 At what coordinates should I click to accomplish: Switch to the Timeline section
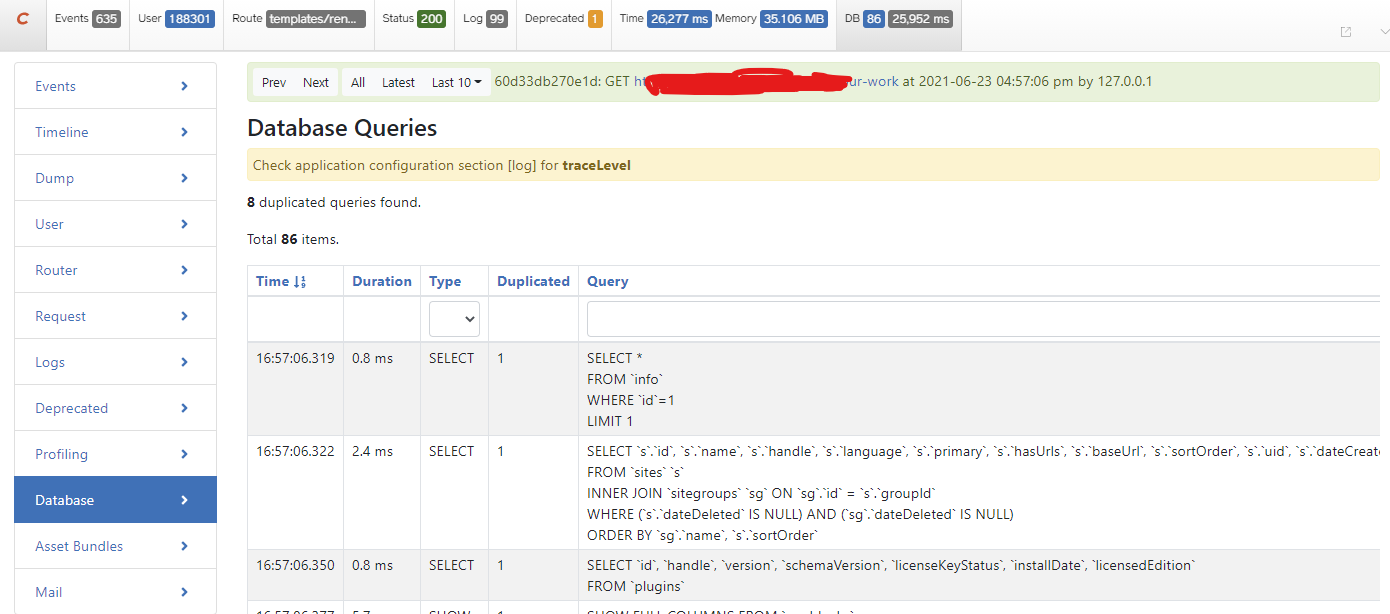pos(115,131)
